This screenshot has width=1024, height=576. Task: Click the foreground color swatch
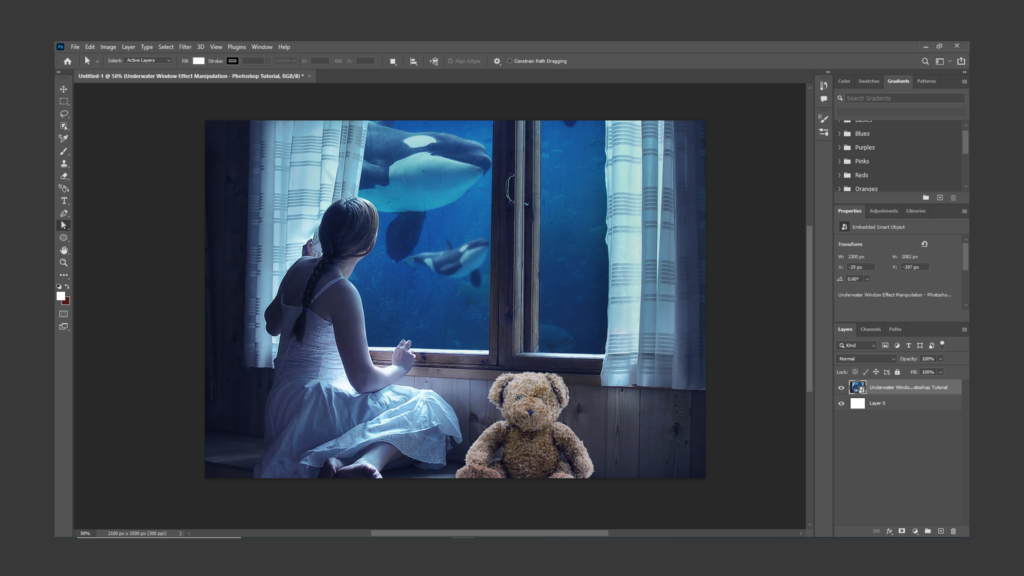coord(61,296)
